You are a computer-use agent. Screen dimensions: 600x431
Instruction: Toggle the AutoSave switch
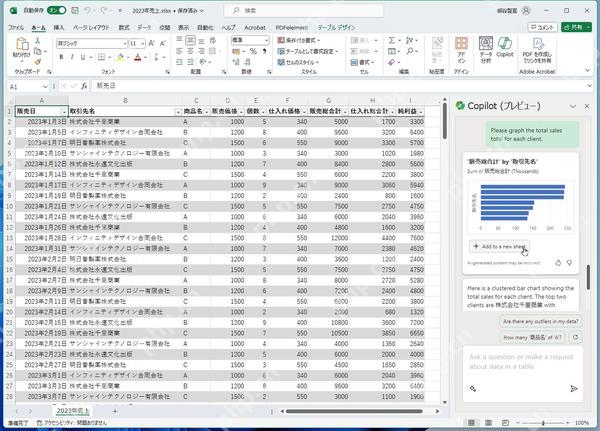[x=56, y=11]
